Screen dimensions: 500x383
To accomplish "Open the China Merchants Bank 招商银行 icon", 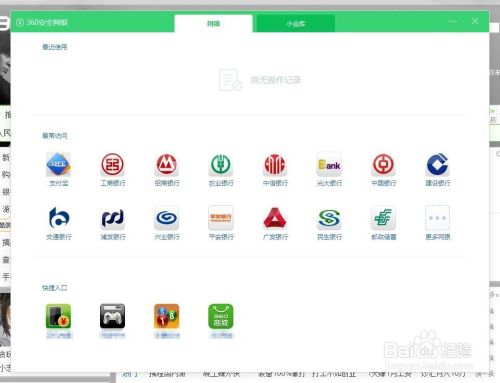I will (167, 164).
